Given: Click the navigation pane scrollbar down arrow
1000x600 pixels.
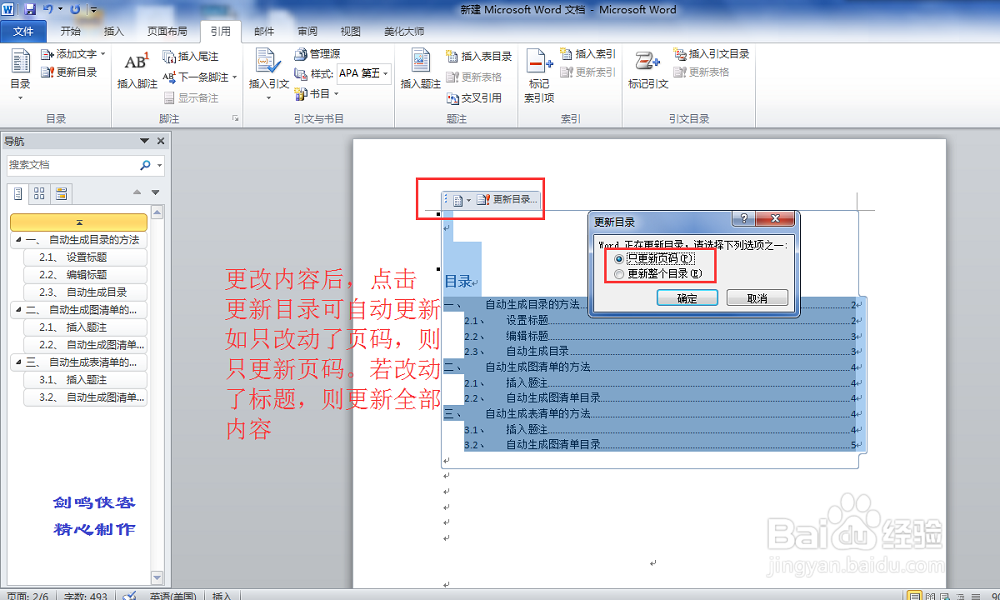Looking at the screenshot, I should coord(157,578).
